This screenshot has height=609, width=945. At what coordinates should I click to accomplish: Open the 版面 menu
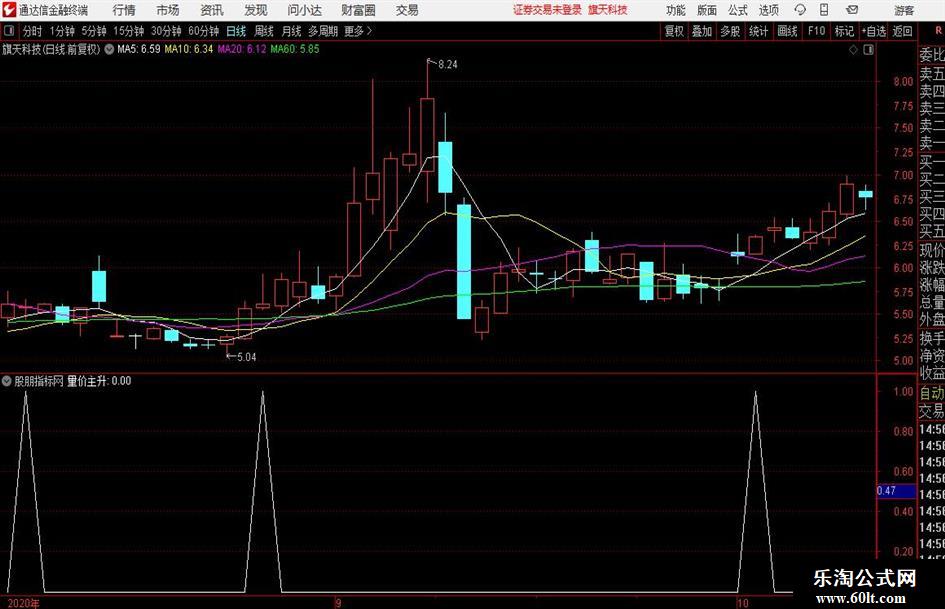pyautogui.click(x=706, y=10)
